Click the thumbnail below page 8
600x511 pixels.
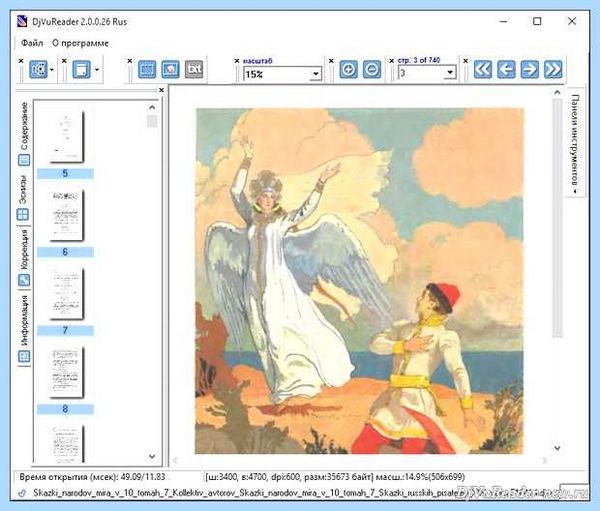tap(66, 444)
